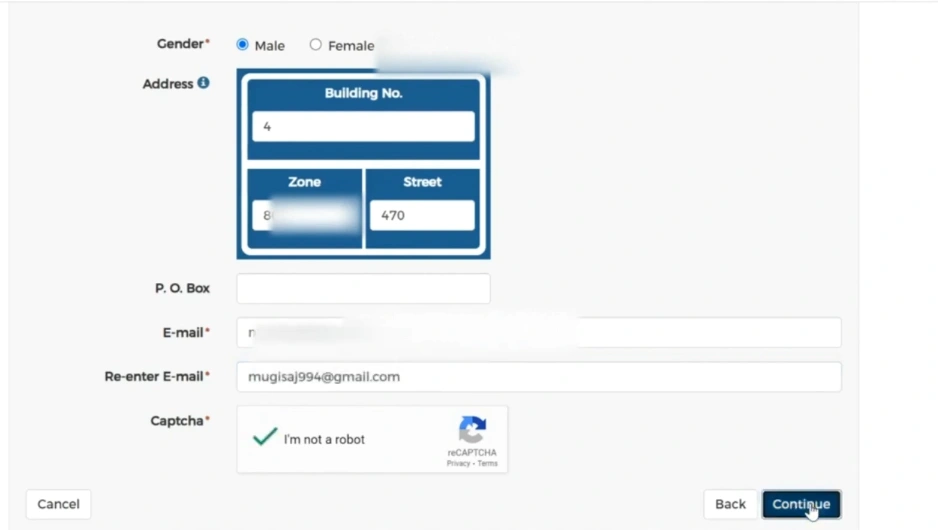Focus the E-mail input field
Screen dimensions: 938x530
point(539,332)
